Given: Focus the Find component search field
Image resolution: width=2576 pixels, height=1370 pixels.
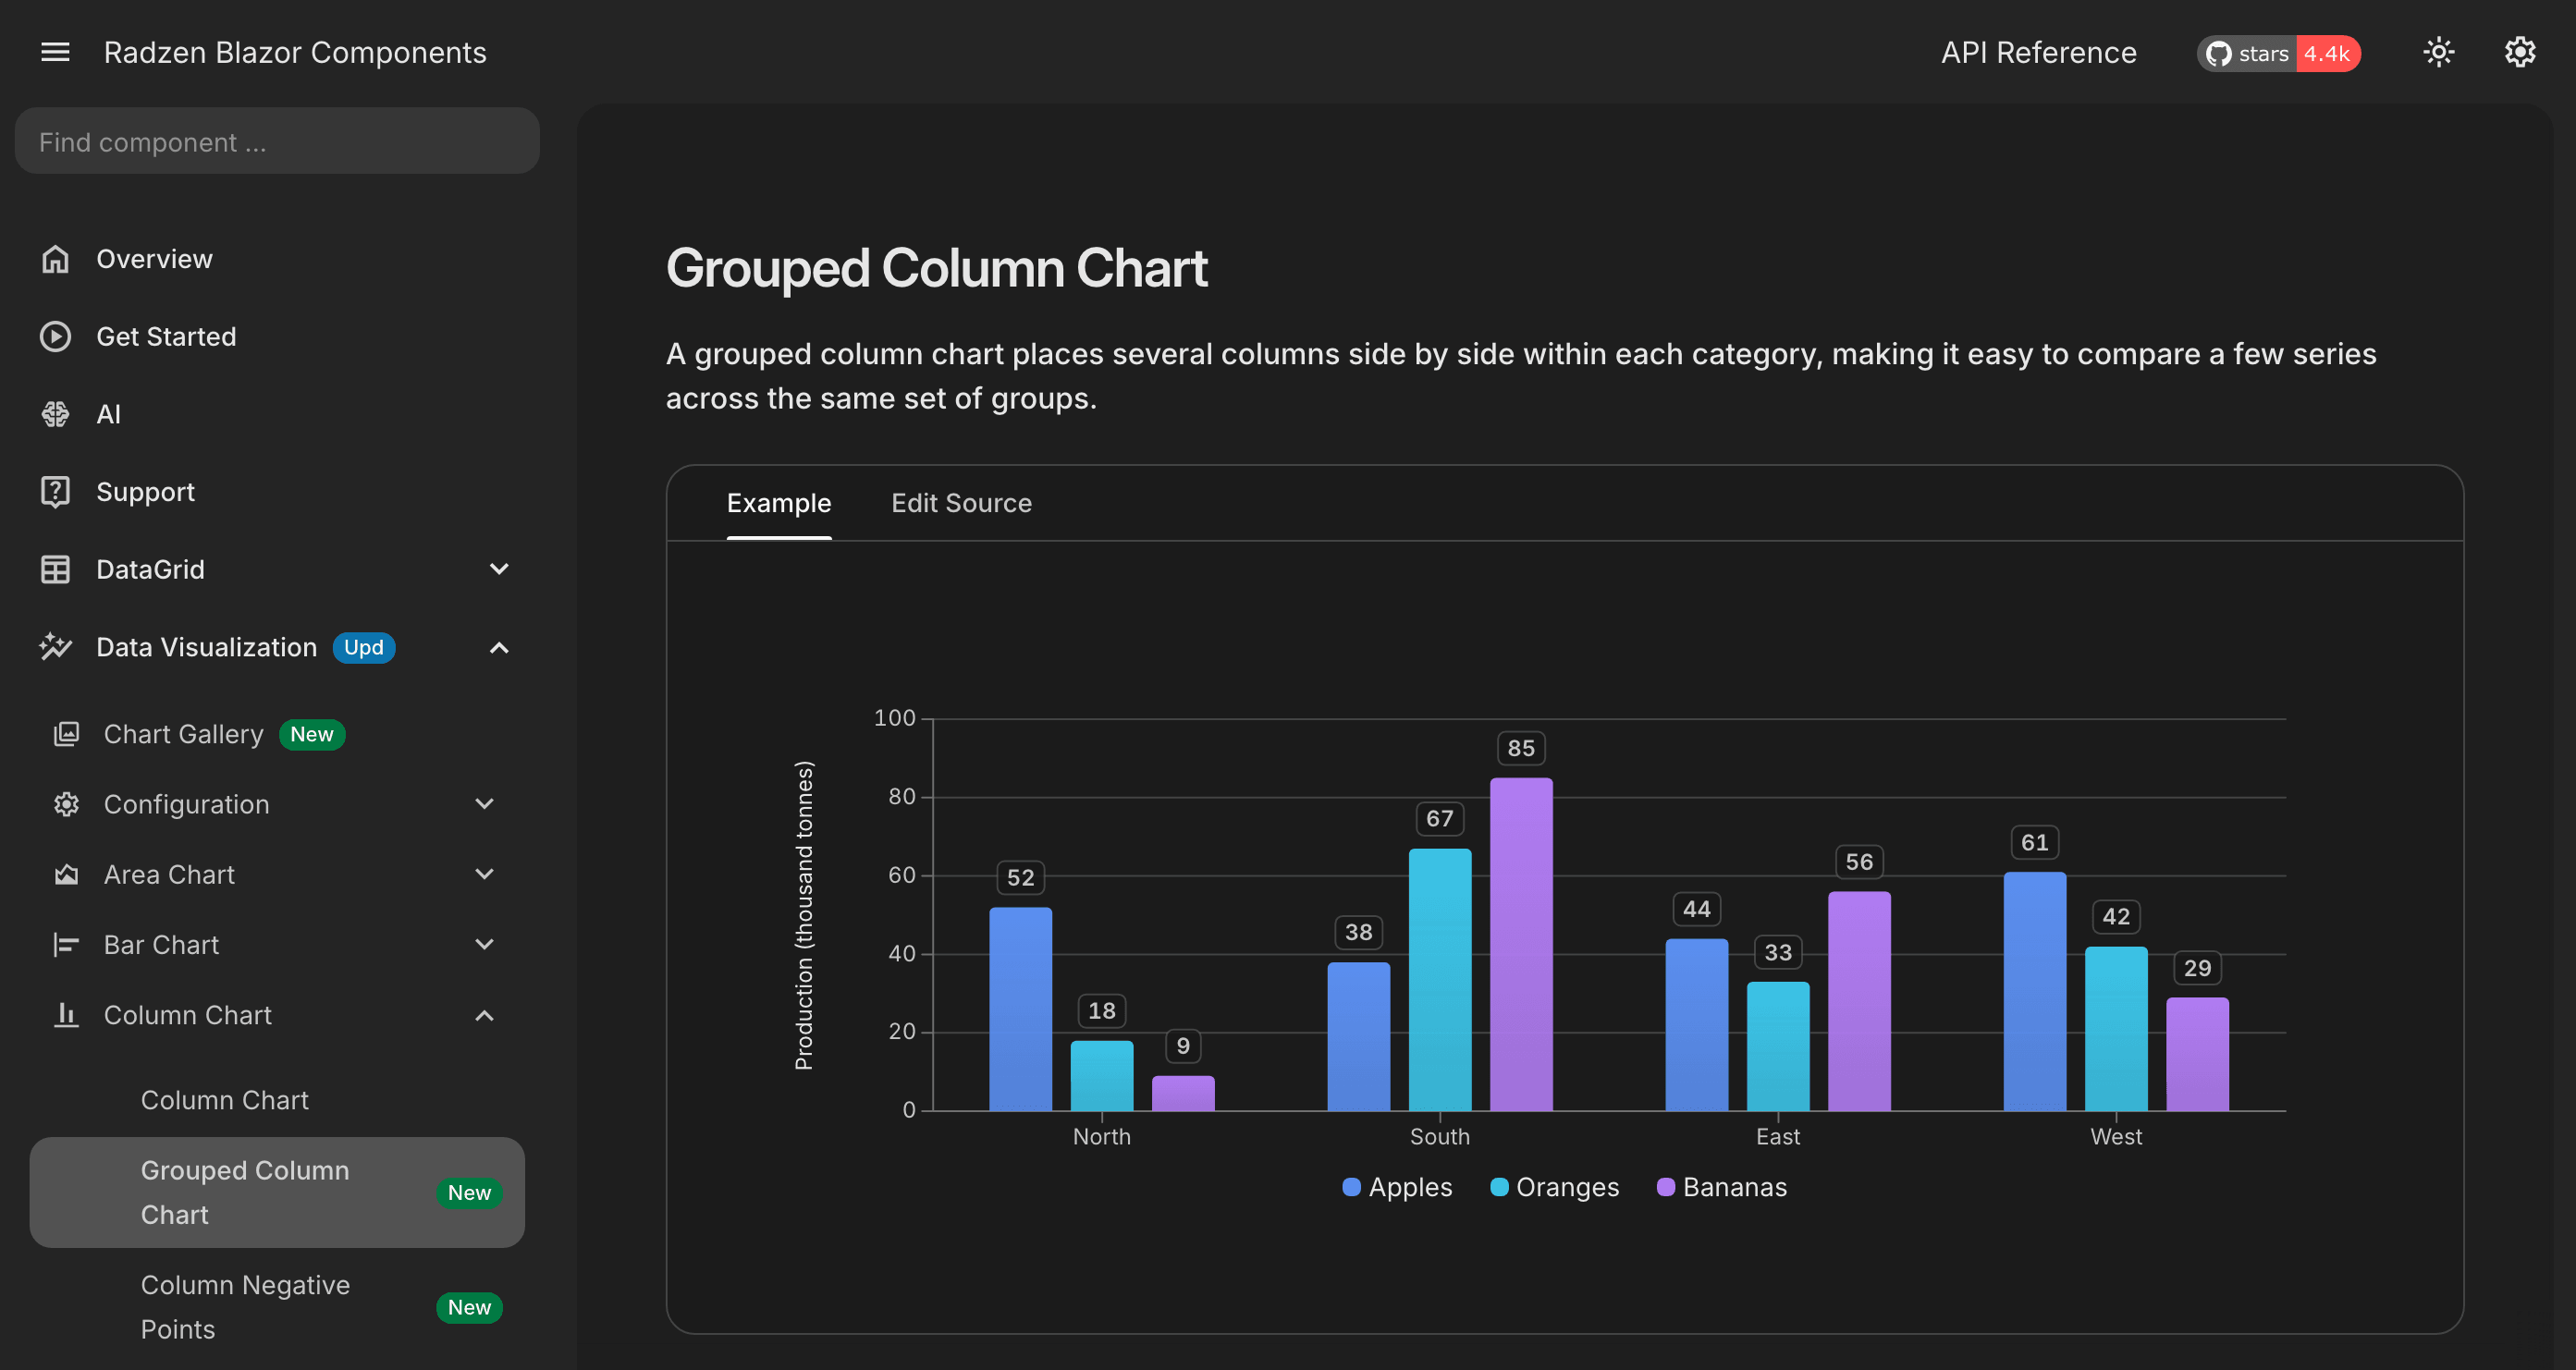Looking at the screenshot, I should (277, 141).
